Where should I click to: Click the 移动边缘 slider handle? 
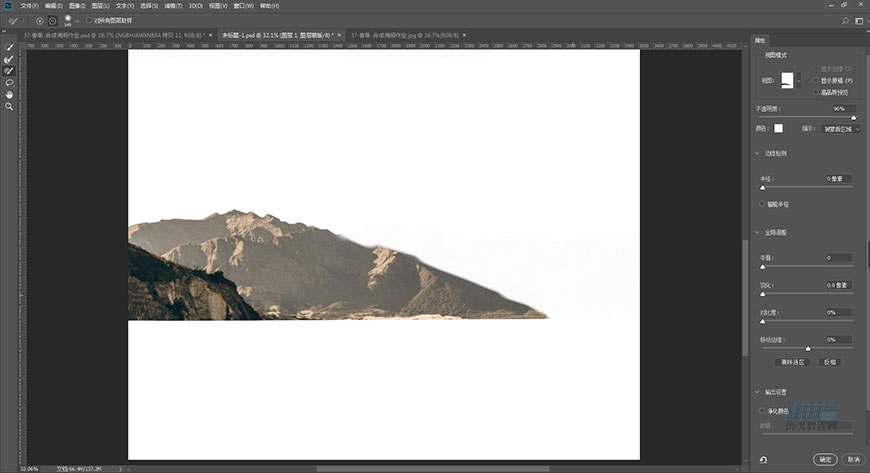tap(808, 349)
